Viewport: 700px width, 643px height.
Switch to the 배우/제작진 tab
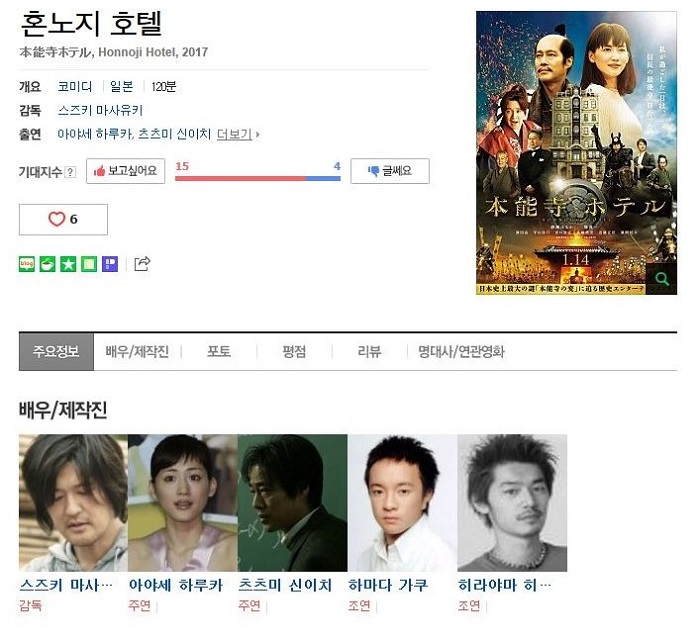(x=138, y=351)
